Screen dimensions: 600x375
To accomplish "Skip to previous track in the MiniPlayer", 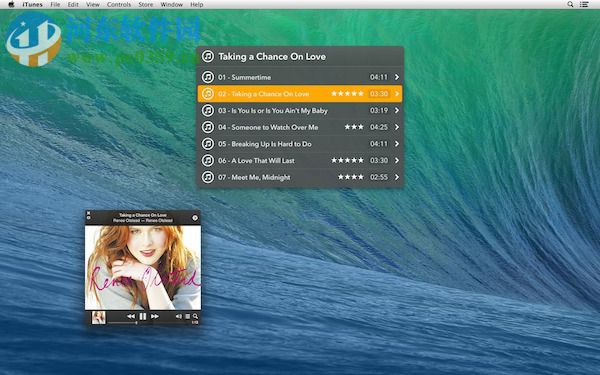I will pyautogui.click(x=131, y=316).
